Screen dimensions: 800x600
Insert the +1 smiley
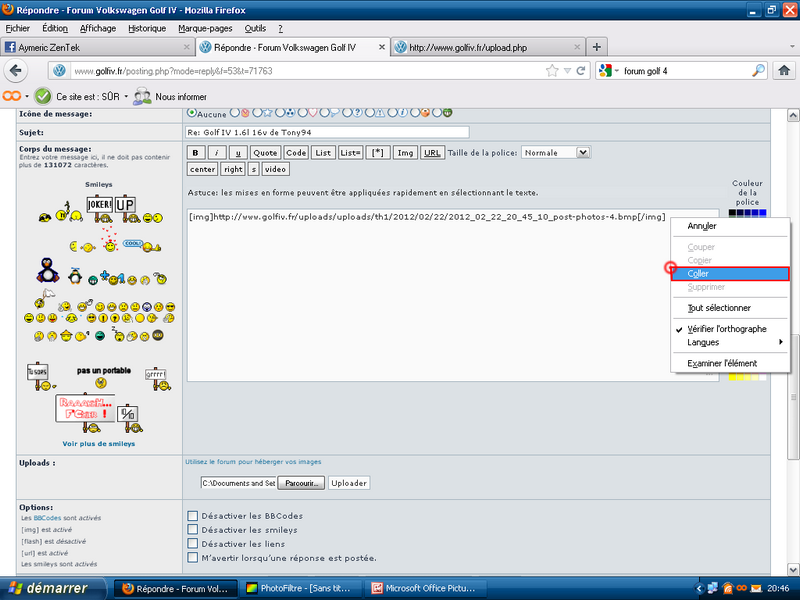coord(113,278)
